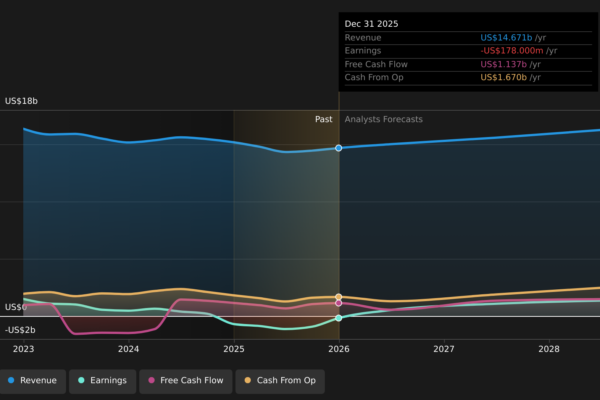The image size is (600, 400).
Task: Click the blue Revenue legend dot
Action: pyautogui.click(x=11, y=380)
